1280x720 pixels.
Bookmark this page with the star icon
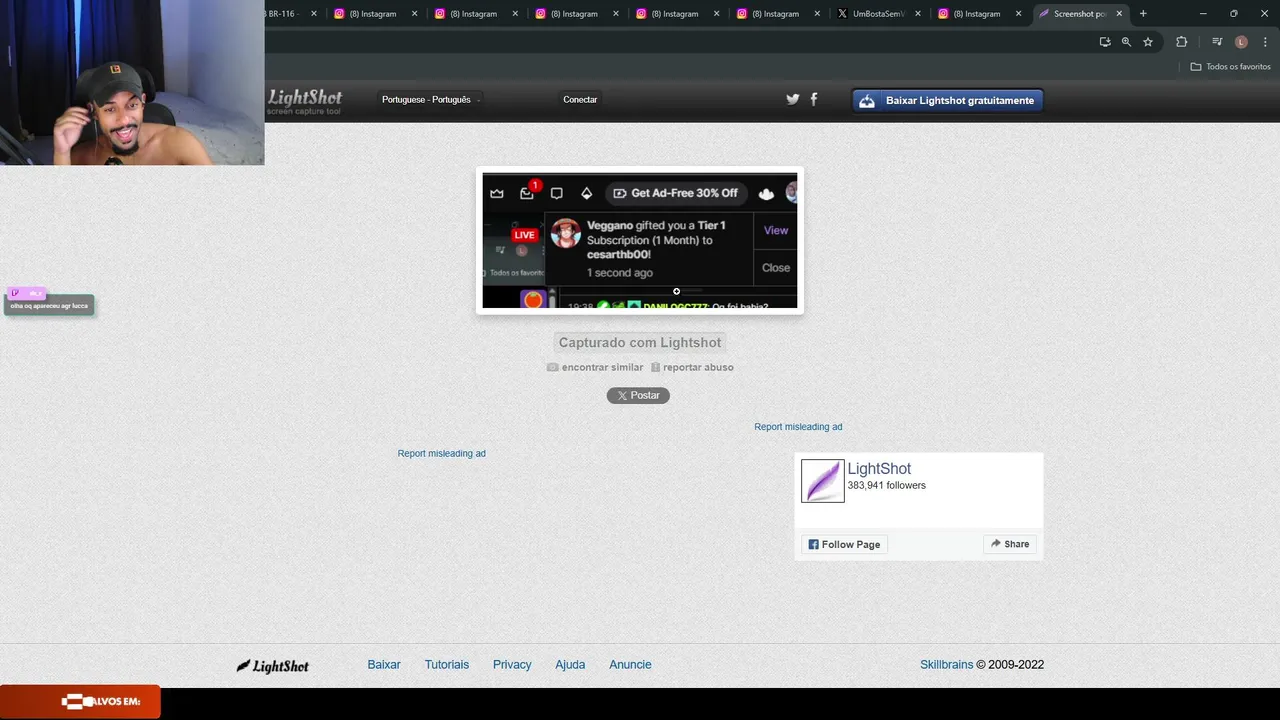coord(1148,42)
